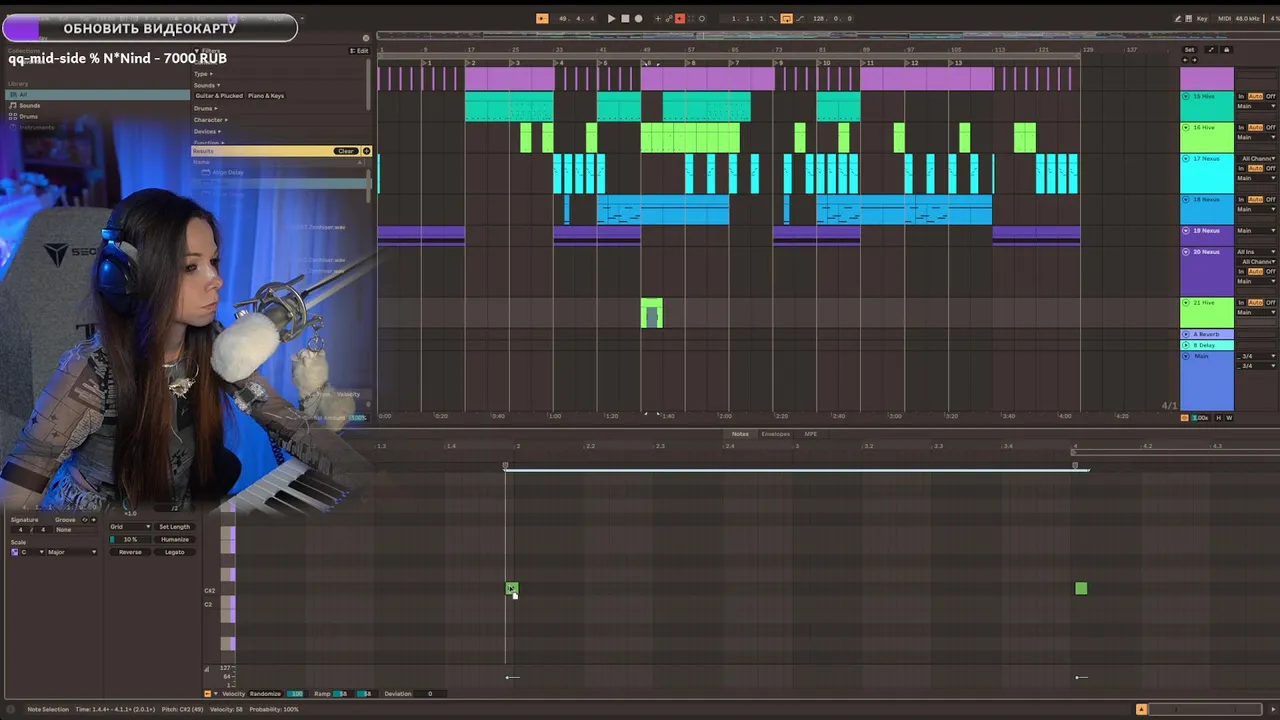Click the 1.00x zoom value
The width and height of the screenshot is (1280, 720).
[x=1200, y=417]
